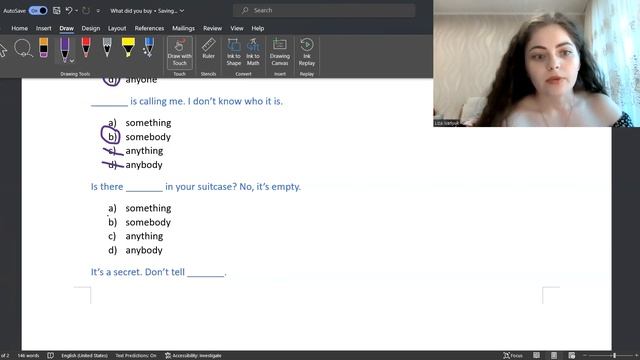Select the arrow cursor tool
This screenshot has height=360, width=640.
point(3,51)
